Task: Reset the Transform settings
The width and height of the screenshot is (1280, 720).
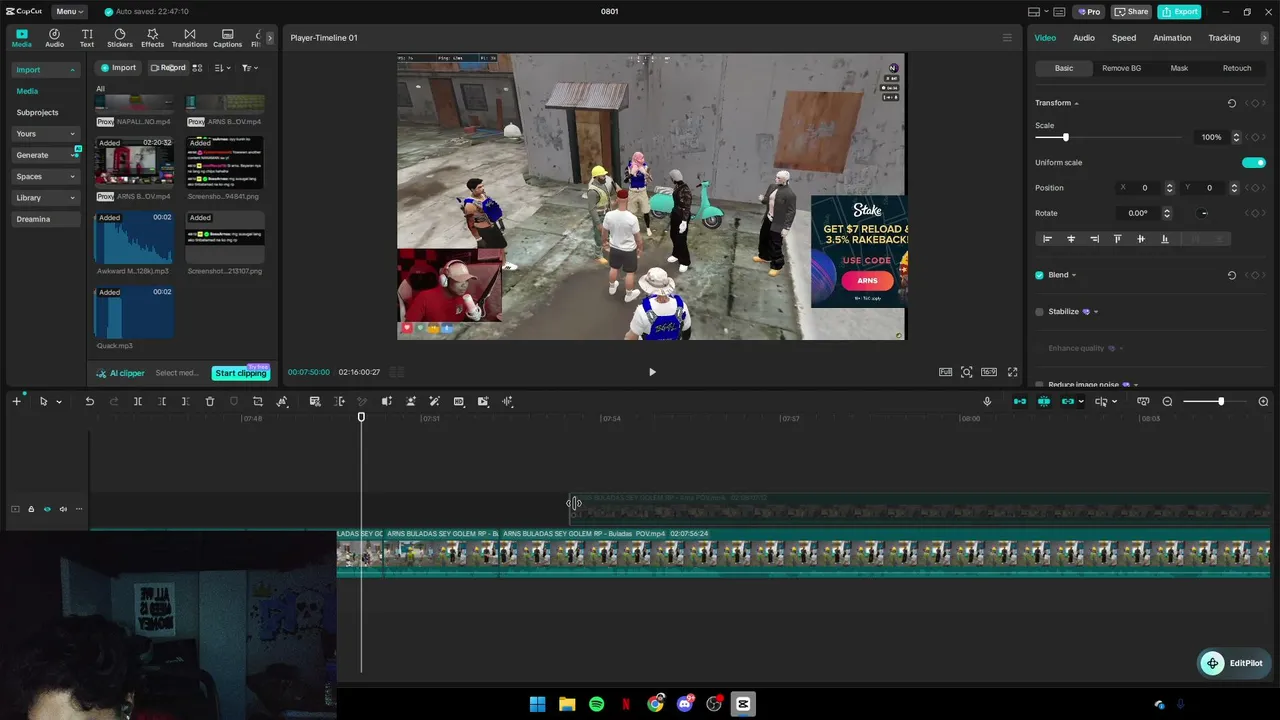Action: click(1232, 103)
